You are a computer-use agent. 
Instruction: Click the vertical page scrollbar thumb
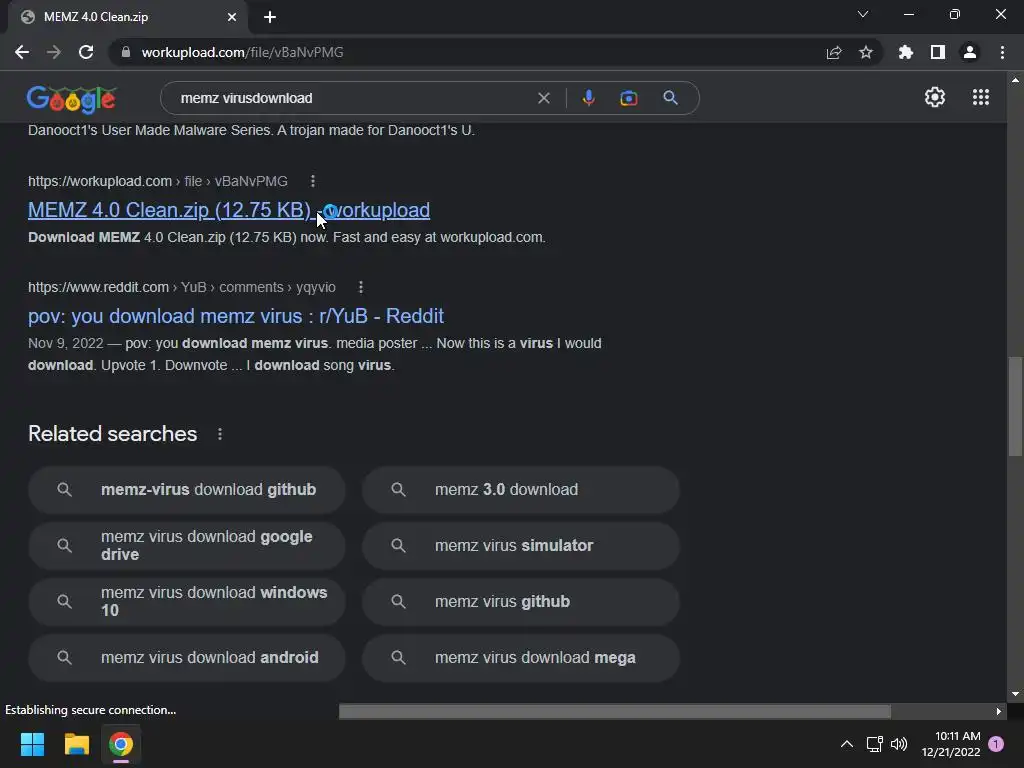point(1015,406)
